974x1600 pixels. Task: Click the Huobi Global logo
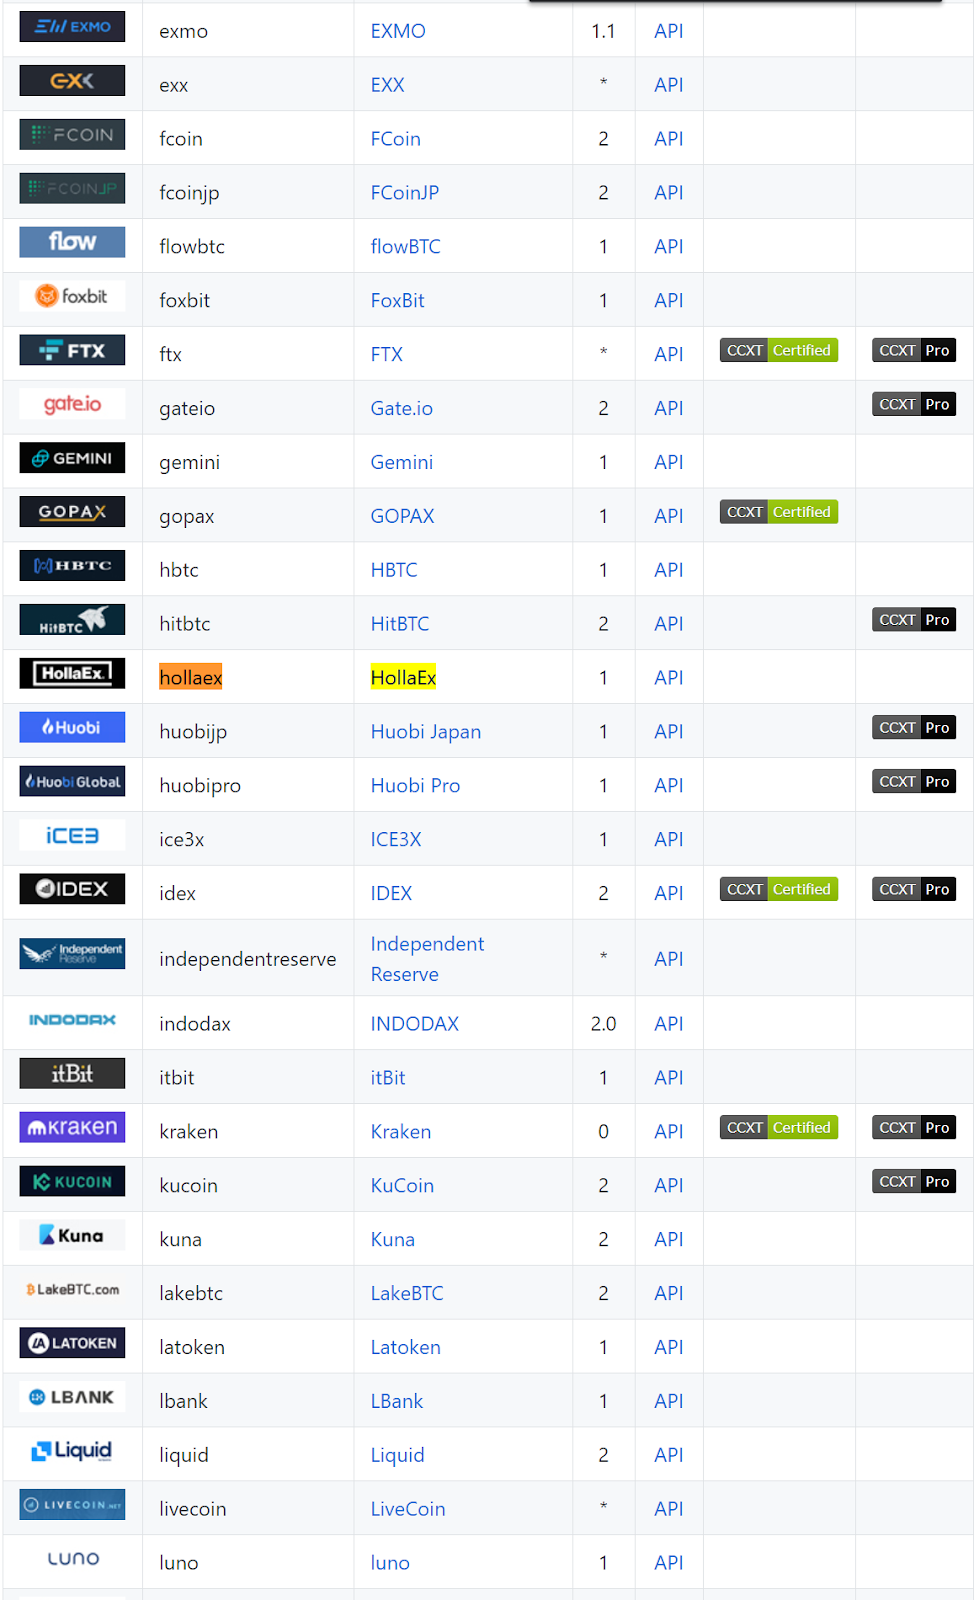[x=72, y=783]
